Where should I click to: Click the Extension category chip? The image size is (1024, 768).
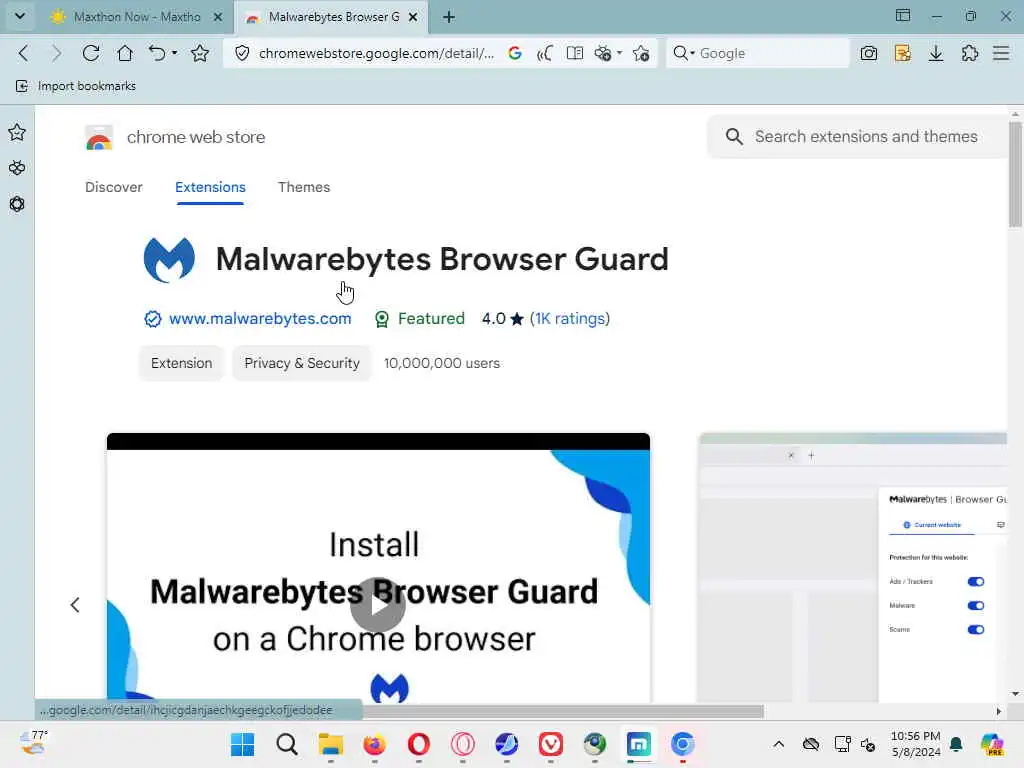[x=182, y=363]
